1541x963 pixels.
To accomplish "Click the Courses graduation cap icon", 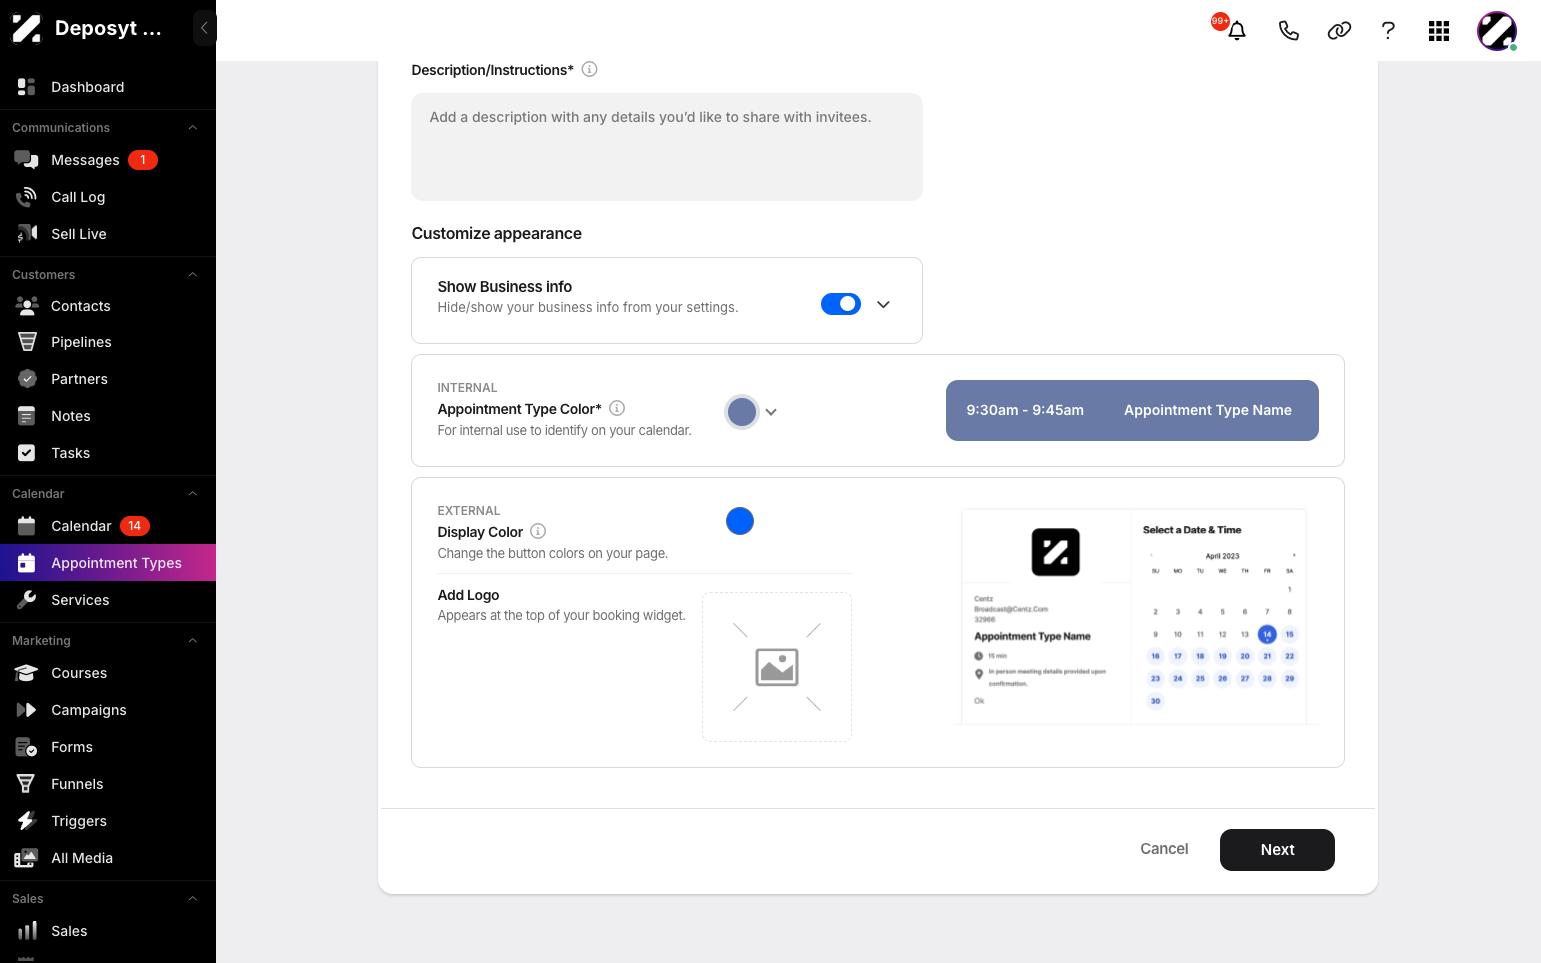I will (x=27, y=673).
